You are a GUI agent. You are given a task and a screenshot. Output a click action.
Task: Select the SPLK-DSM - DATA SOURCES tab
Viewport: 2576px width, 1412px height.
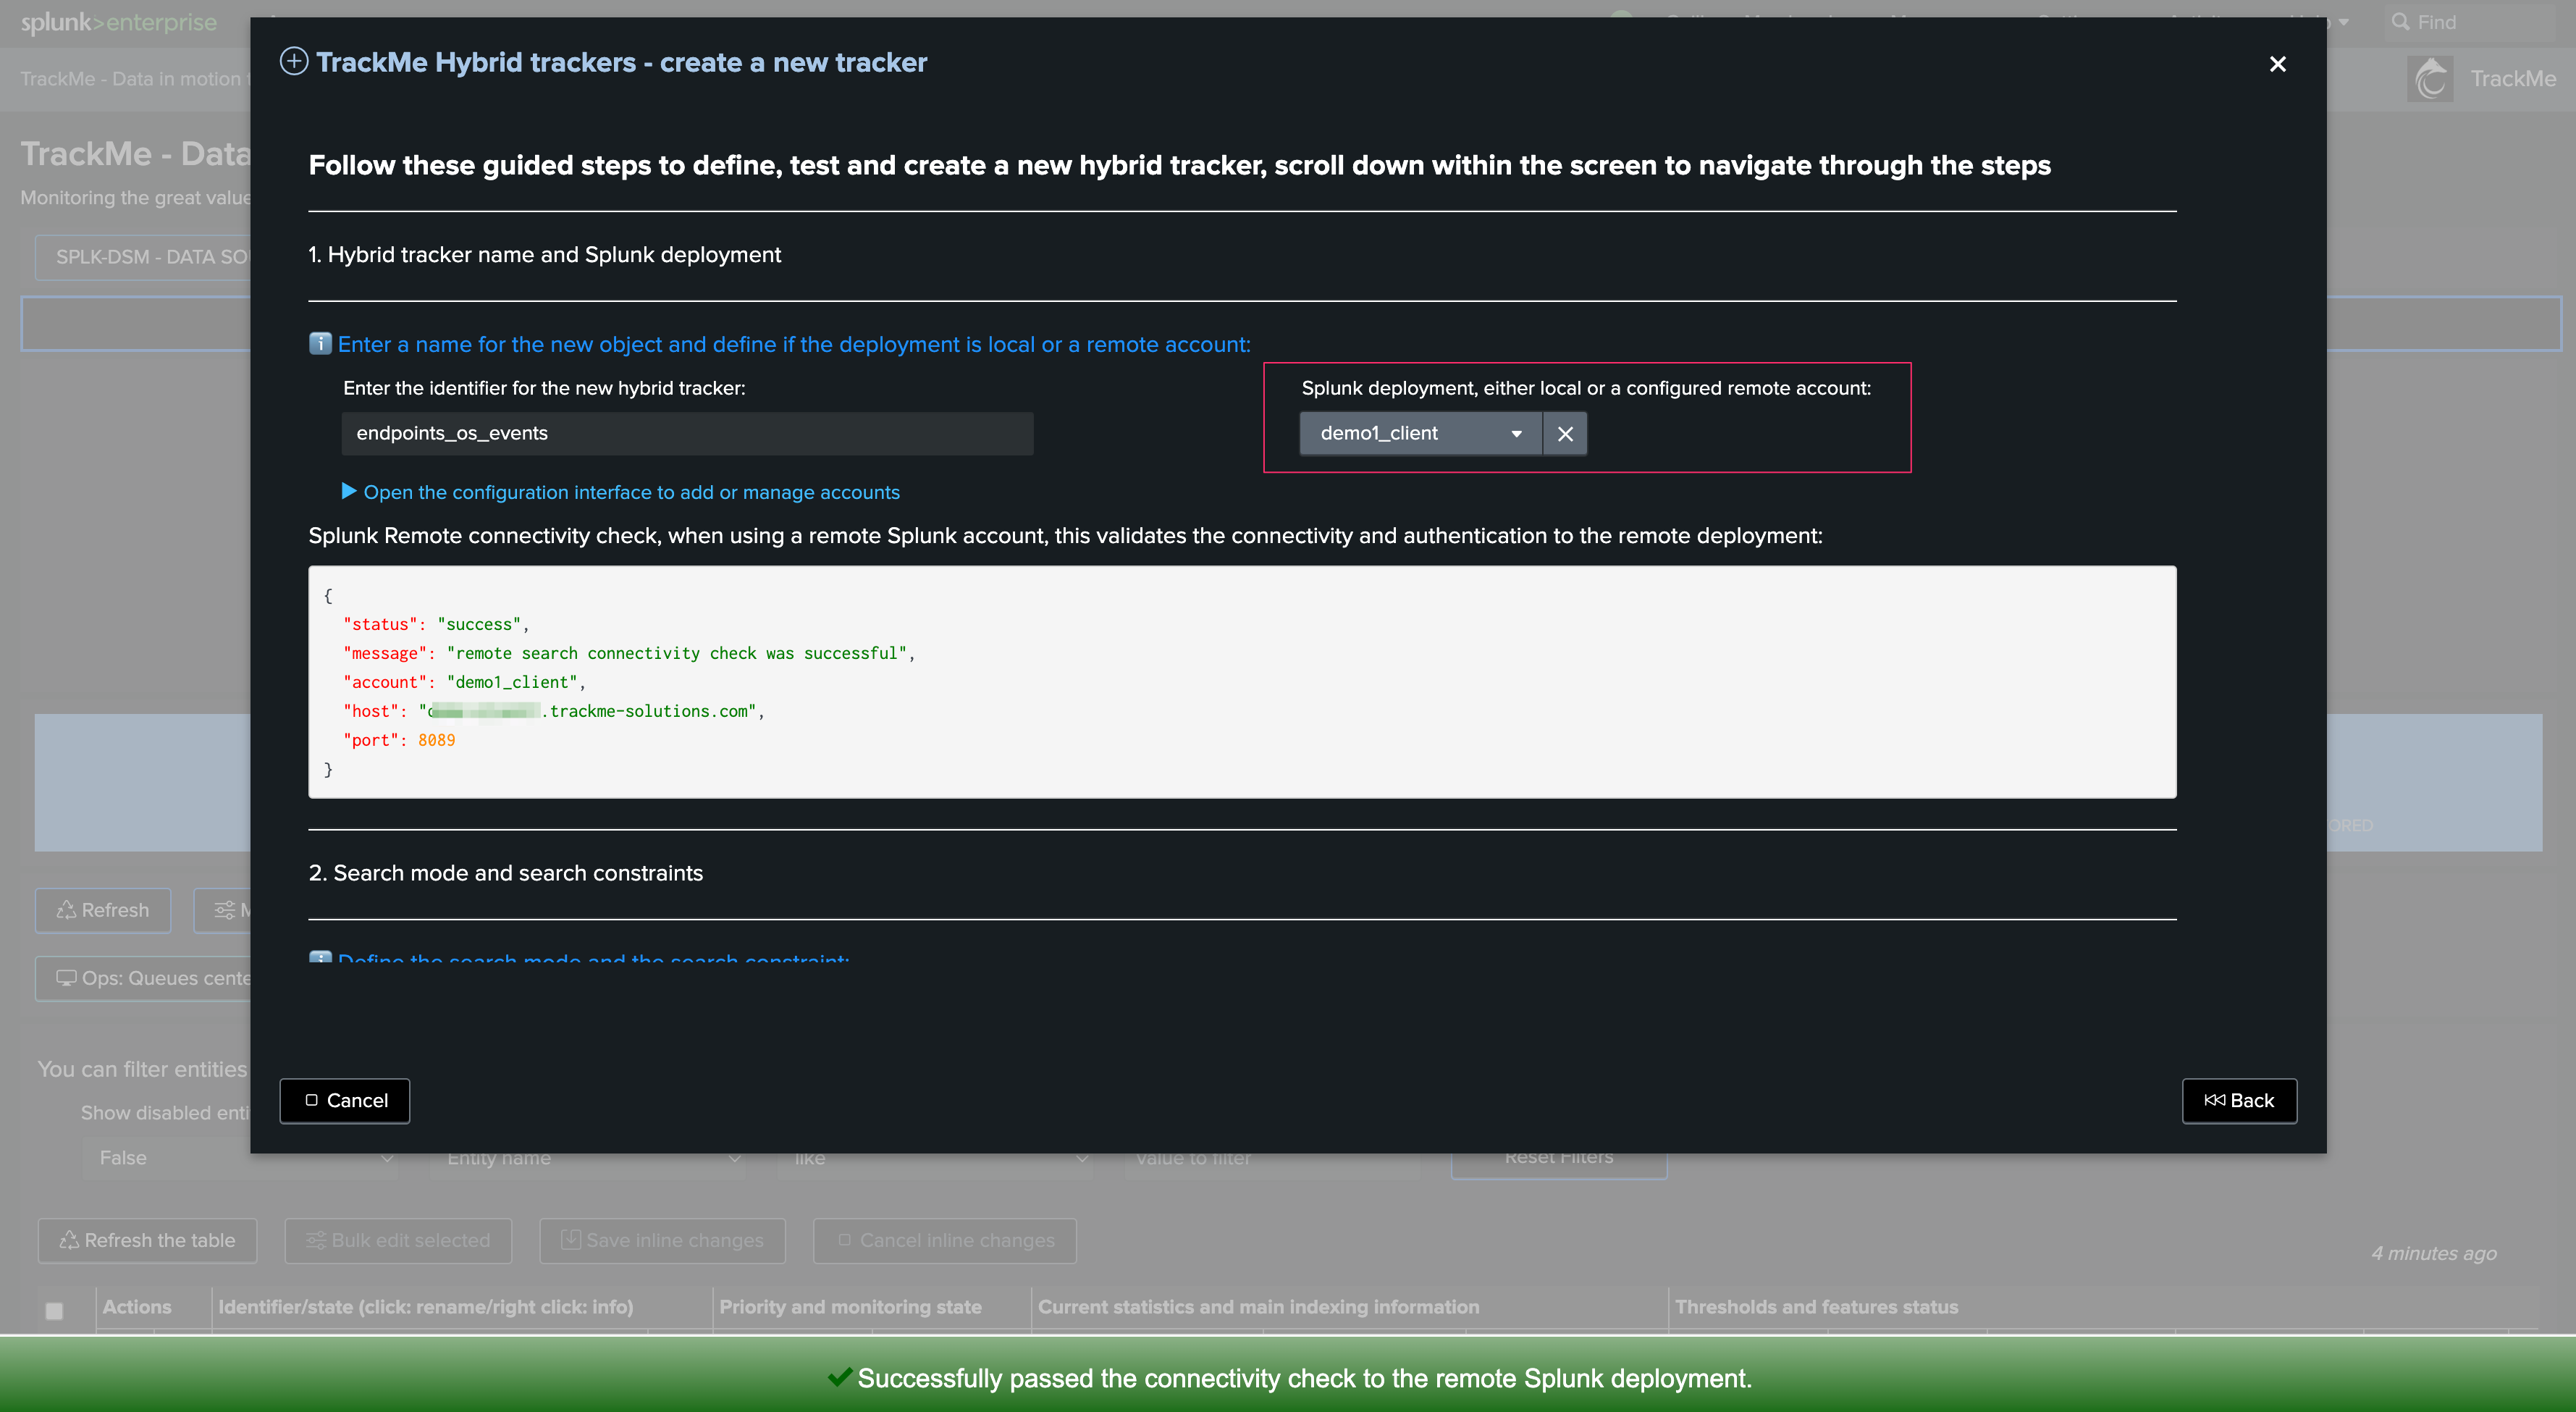point(143,257)
